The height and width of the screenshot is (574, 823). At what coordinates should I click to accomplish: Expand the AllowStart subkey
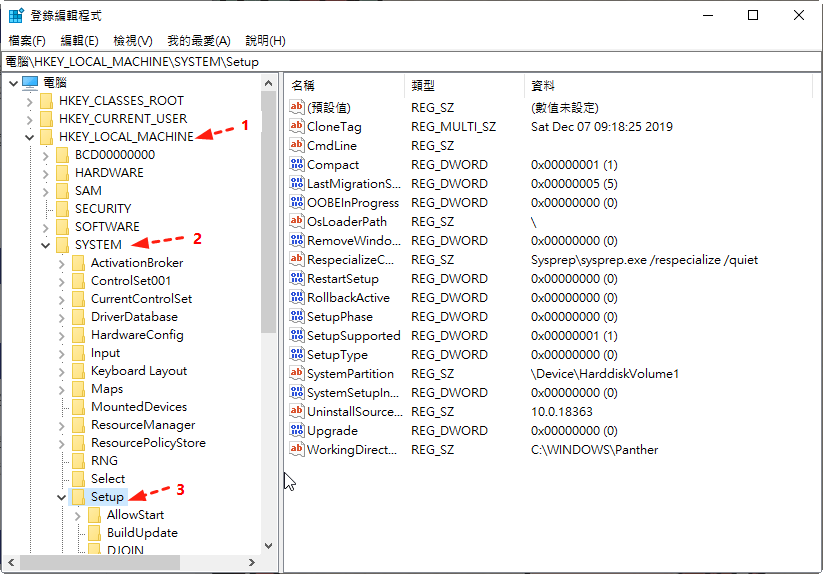tap(78, 516)
